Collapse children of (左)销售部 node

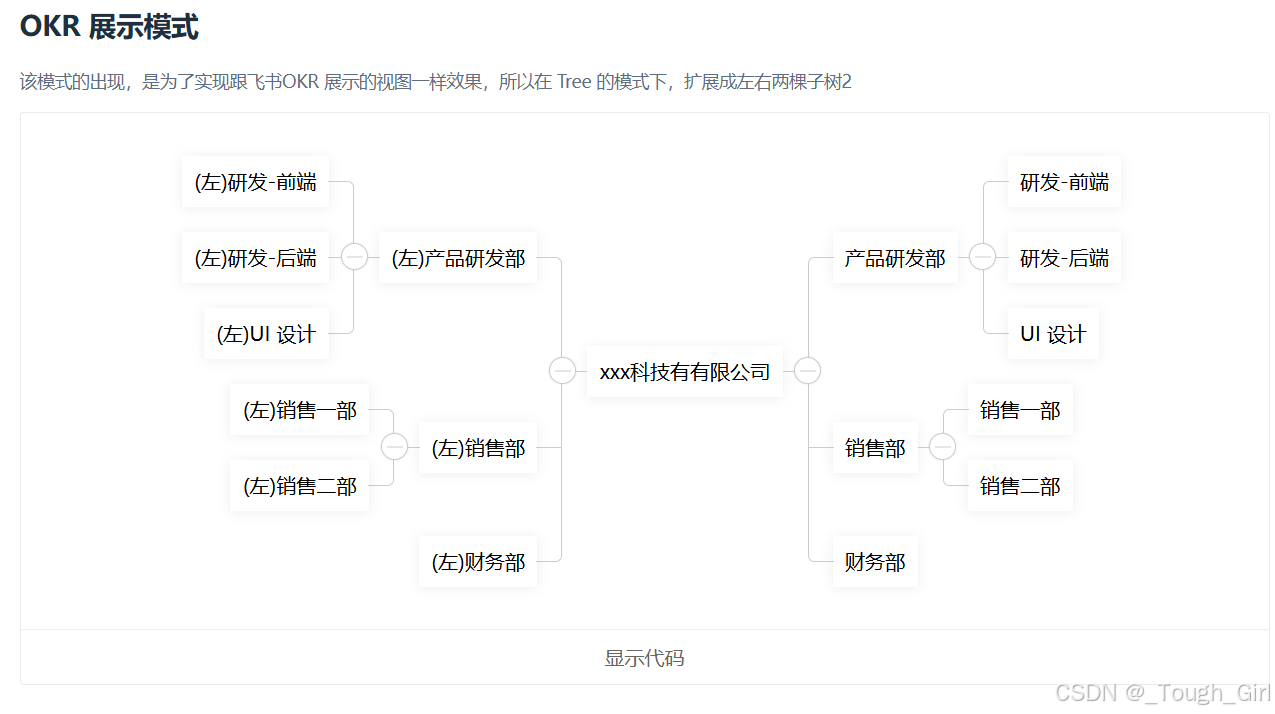tap(394, 447)
